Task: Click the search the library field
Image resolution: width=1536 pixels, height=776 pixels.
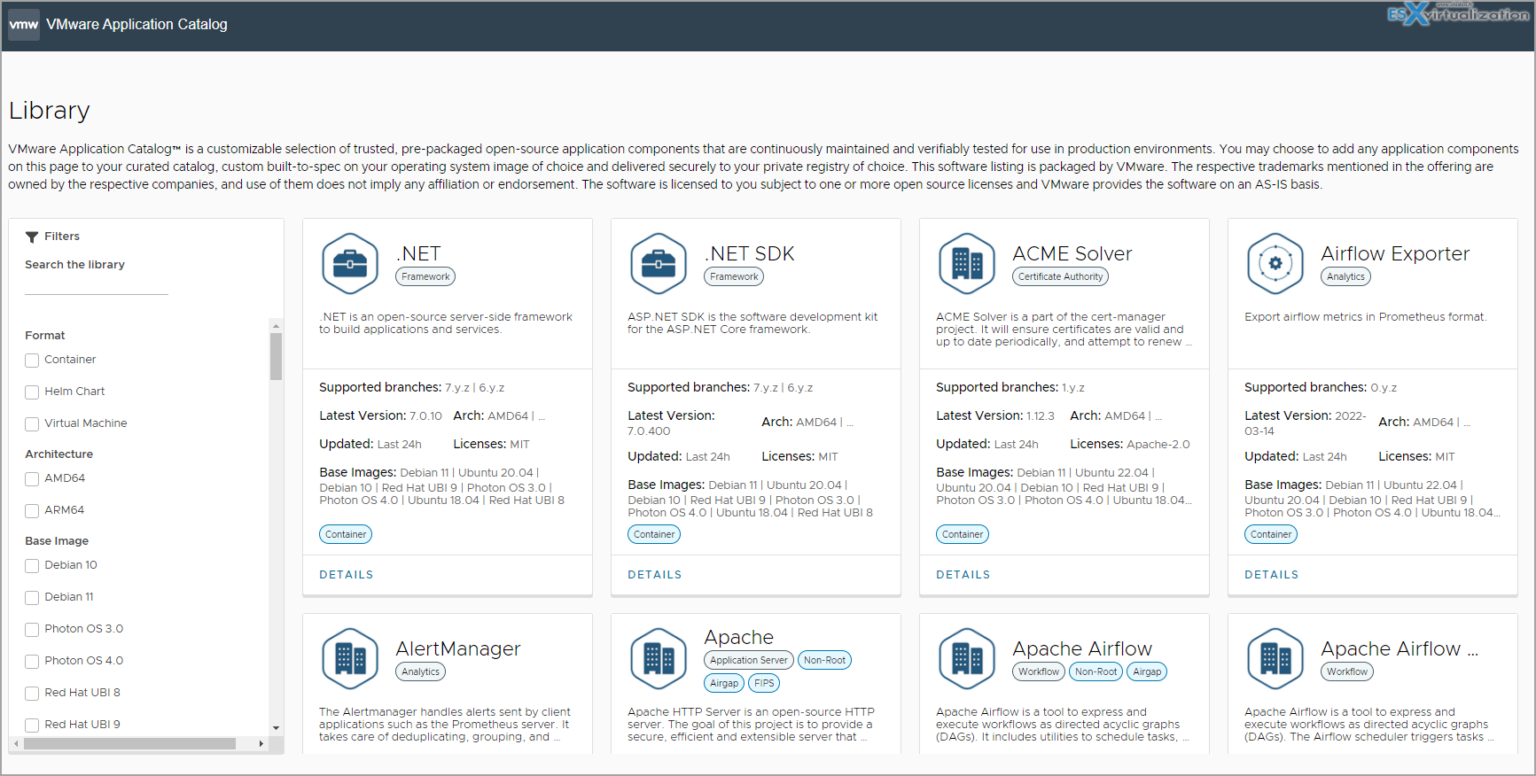Action: pos(95,290)
